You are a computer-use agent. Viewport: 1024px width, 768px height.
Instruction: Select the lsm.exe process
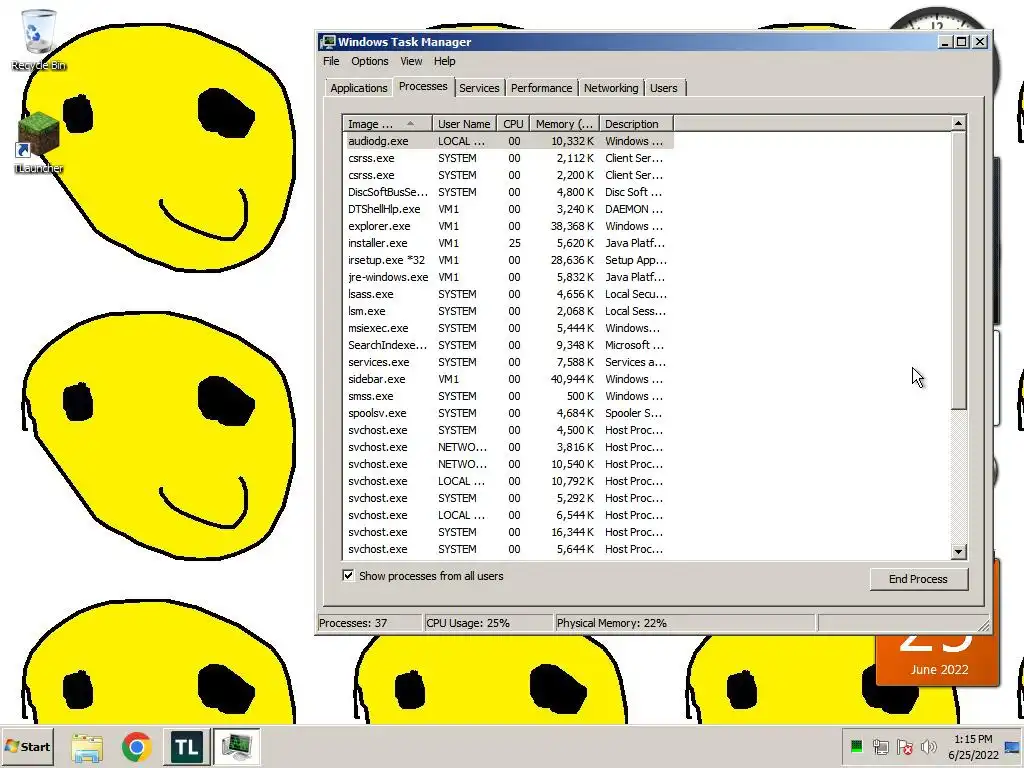pos(508,311)
